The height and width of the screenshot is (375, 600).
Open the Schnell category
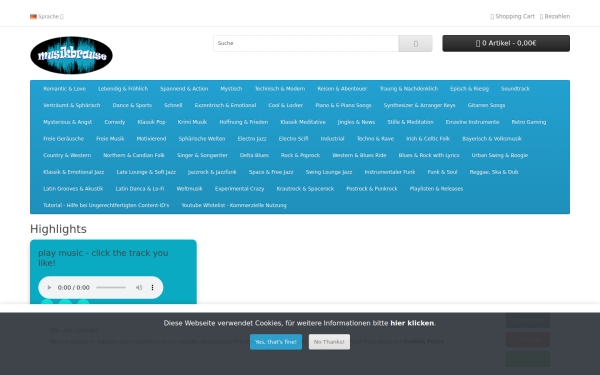pyautogui.click(x=173, y=105)
